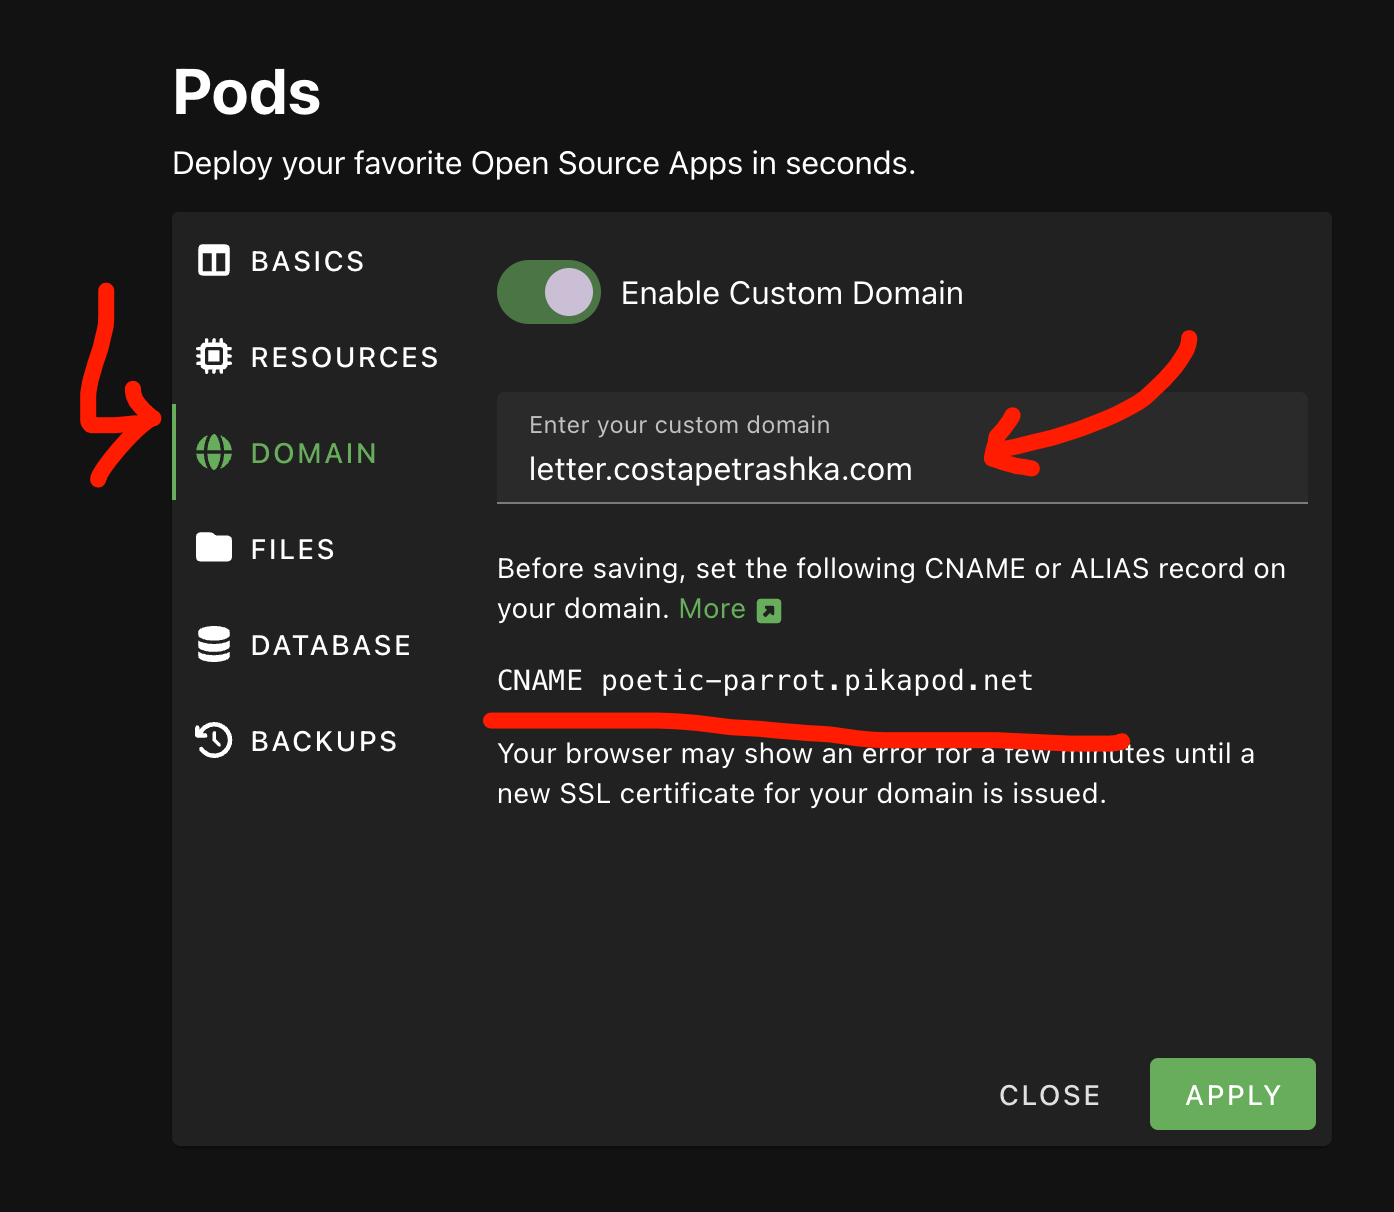This screenshot has height=1212, width=1394.
Task: Show the BACKUPS tab
Action: pyautogui.click(x=324, y=742)
